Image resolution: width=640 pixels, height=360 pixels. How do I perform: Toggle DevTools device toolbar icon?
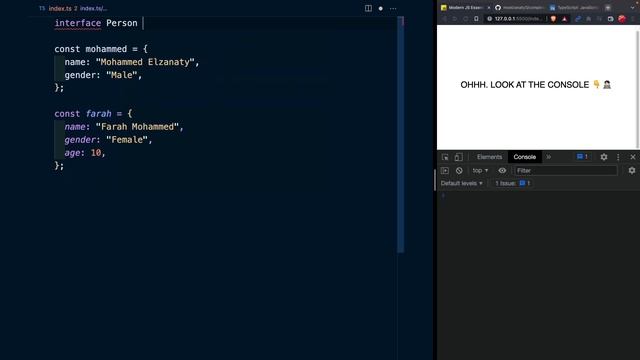458,157
